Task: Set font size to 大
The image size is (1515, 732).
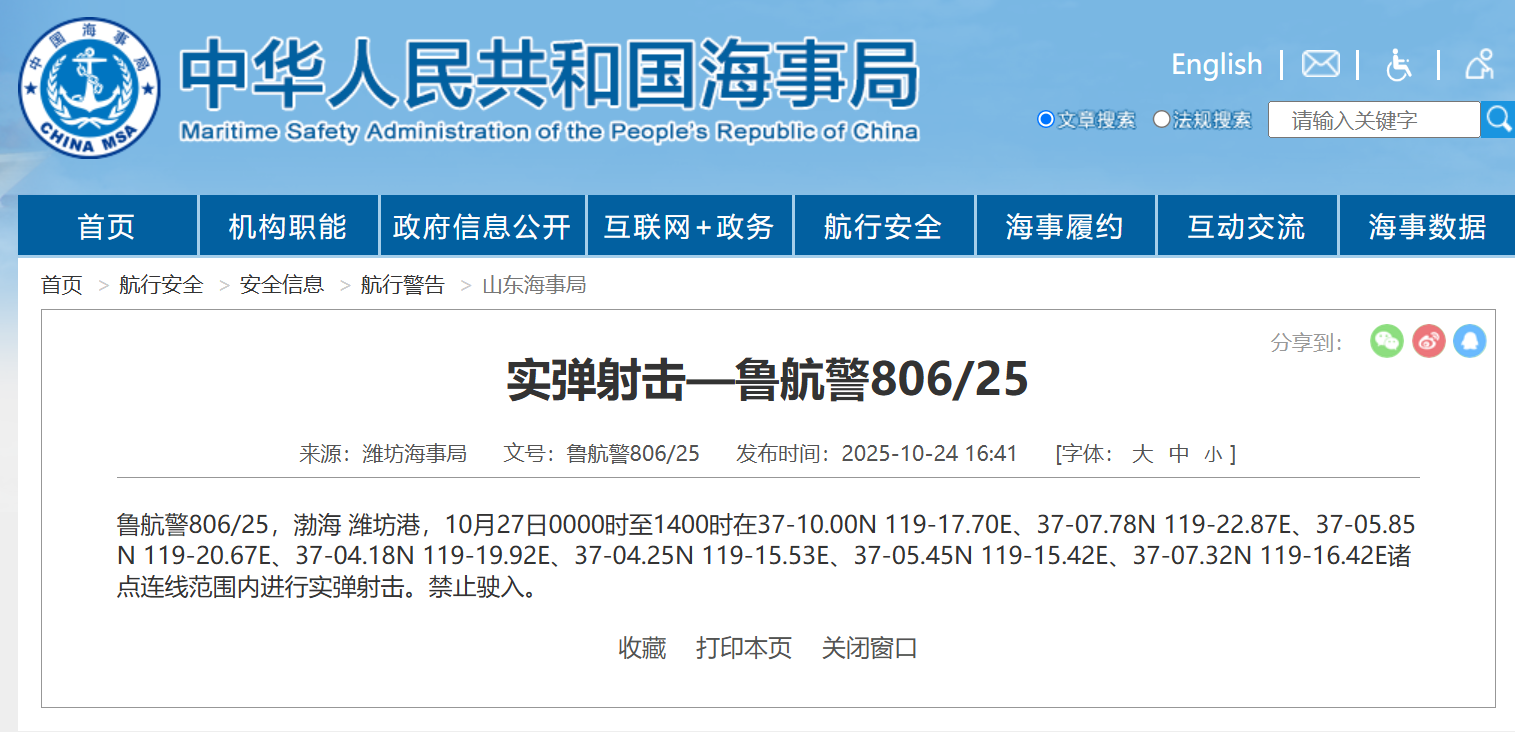Action: 1142,454
